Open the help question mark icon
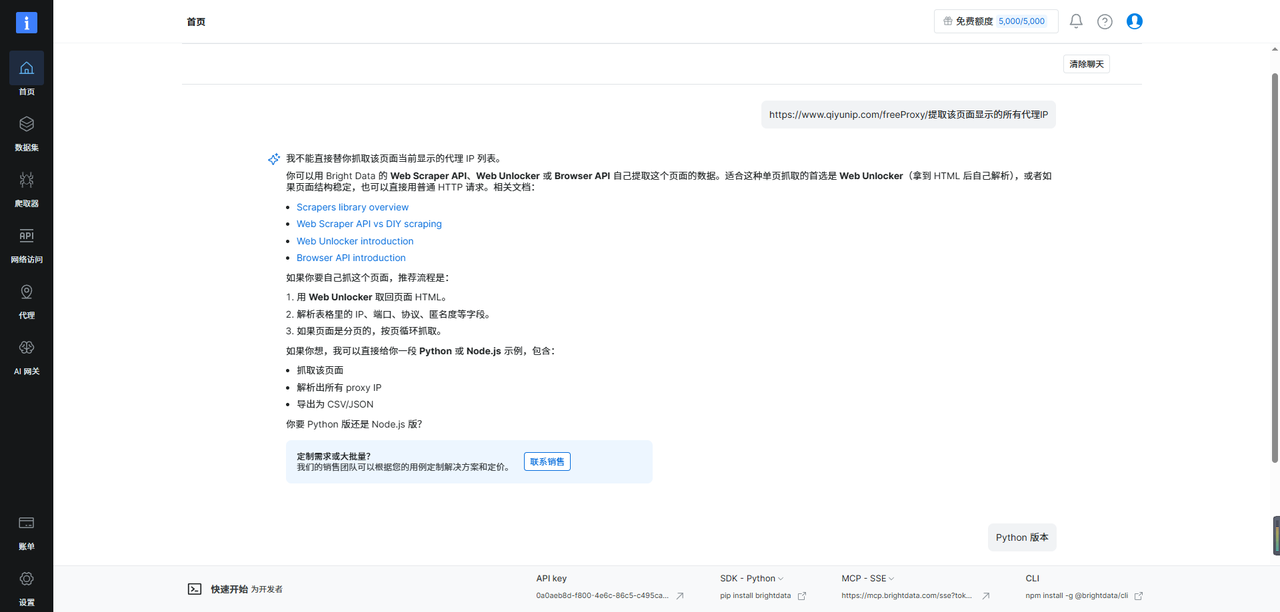 [x=1105, y=21]
